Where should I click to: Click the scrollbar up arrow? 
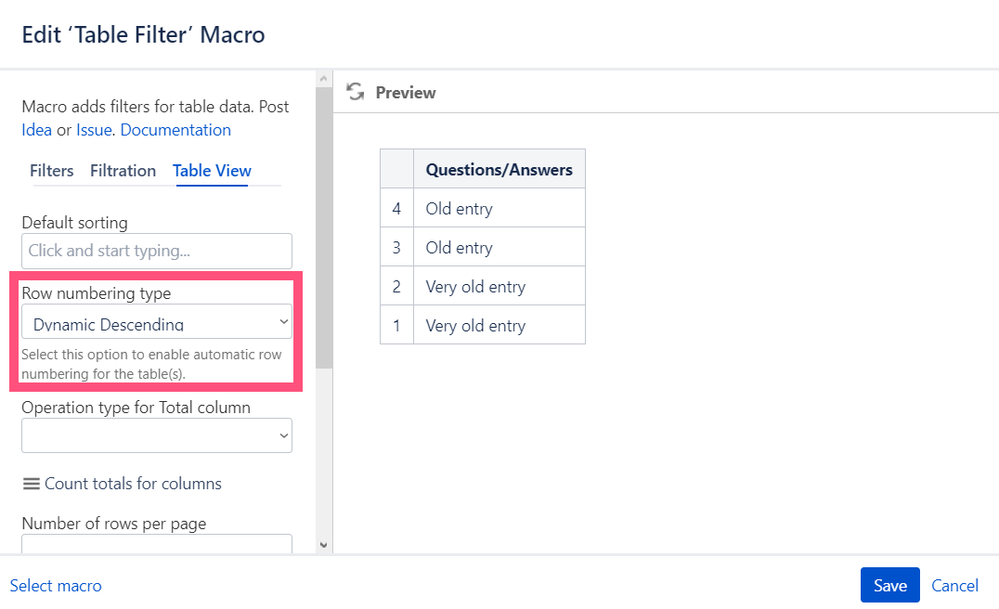coord(324,78)
